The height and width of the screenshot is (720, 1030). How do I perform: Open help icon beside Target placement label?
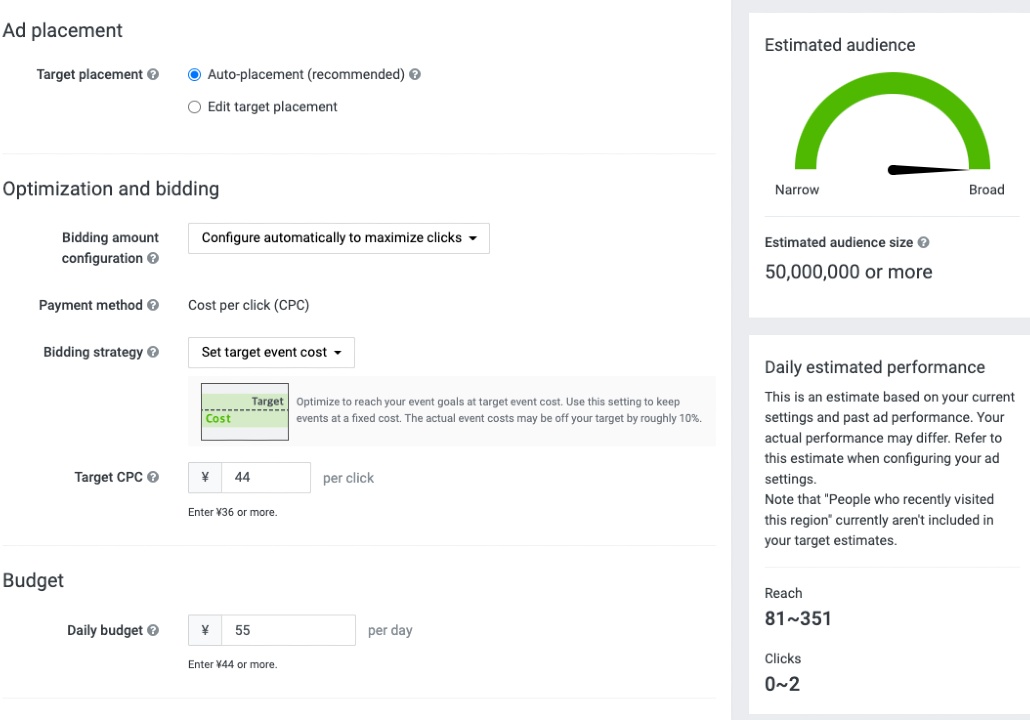153,74
